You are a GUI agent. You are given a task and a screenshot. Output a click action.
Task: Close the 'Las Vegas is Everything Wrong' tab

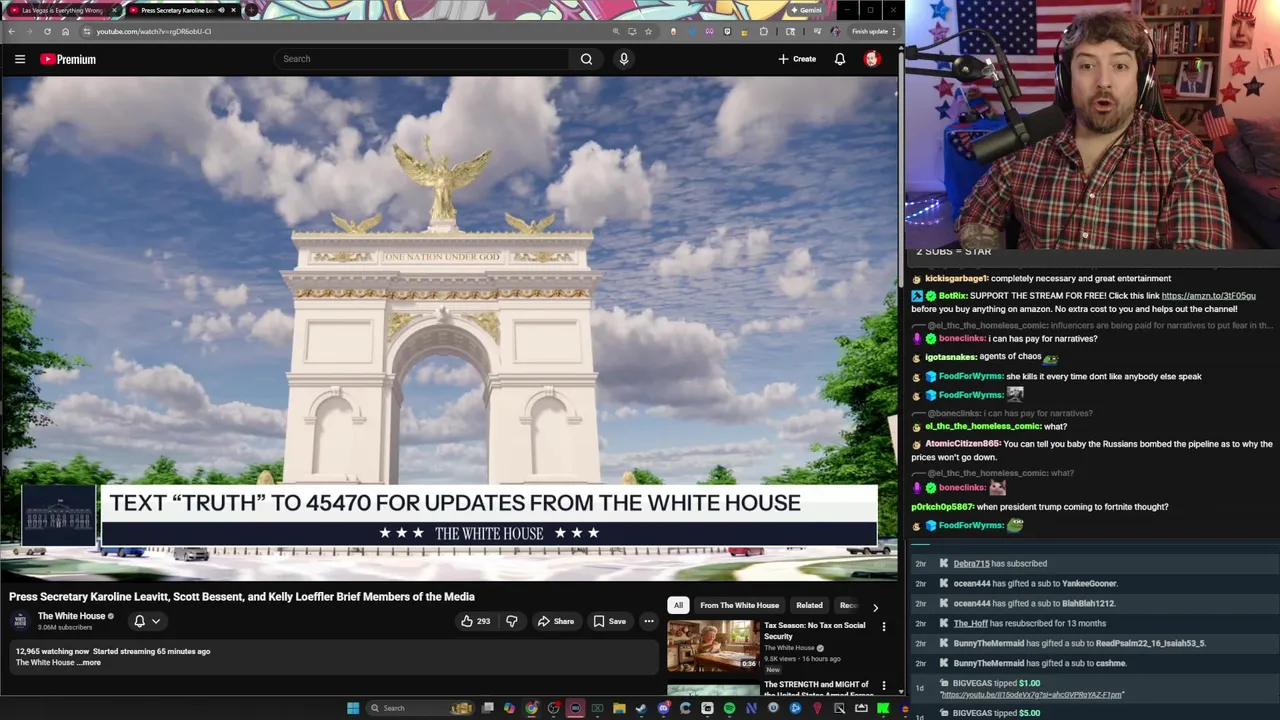114,10
